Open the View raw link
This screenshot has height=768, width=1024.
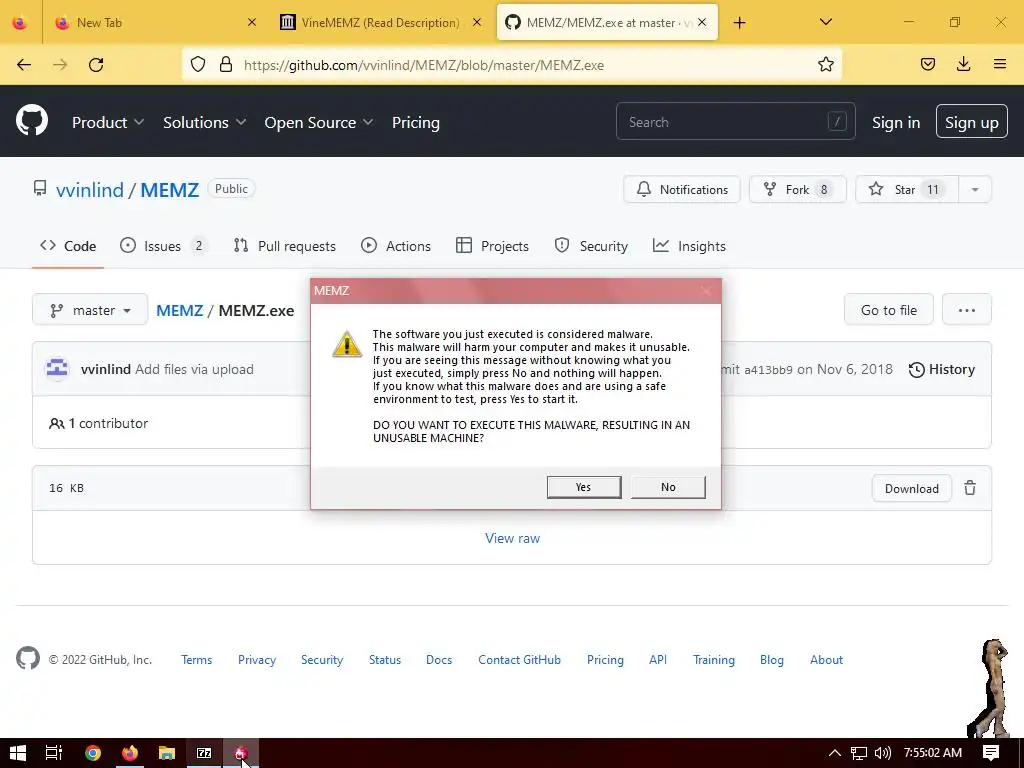[x=513, y=538]
